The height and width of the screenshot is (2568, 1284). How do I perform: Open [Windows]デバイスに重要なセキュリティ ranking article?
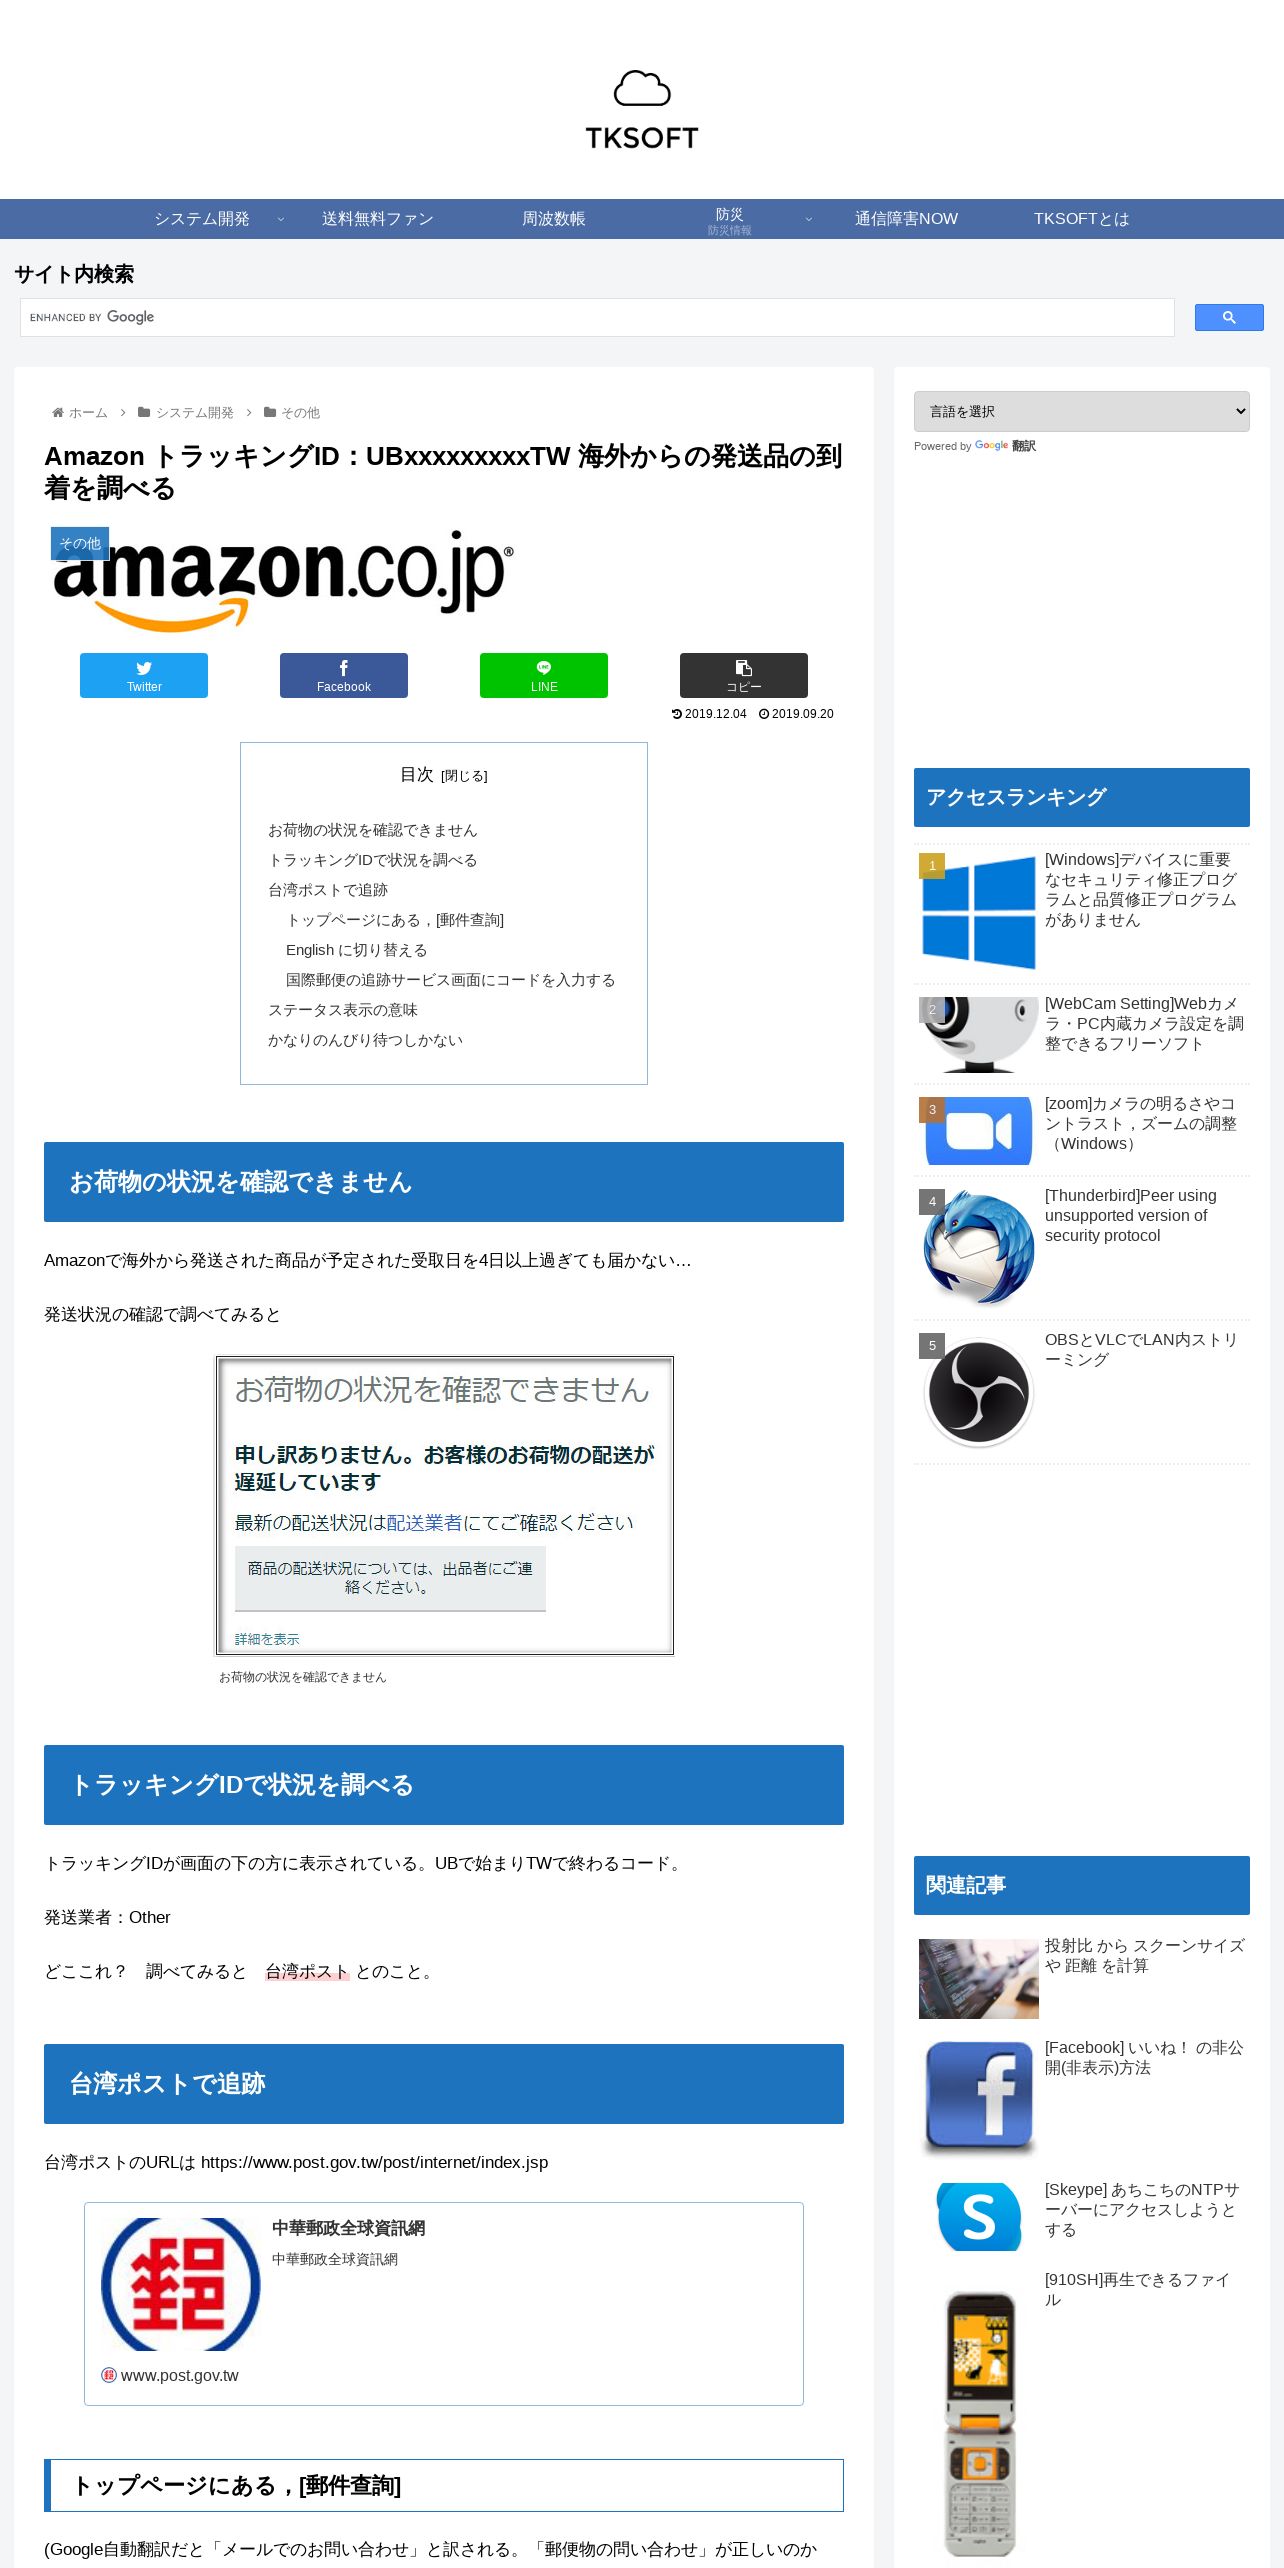(1142, 889)
